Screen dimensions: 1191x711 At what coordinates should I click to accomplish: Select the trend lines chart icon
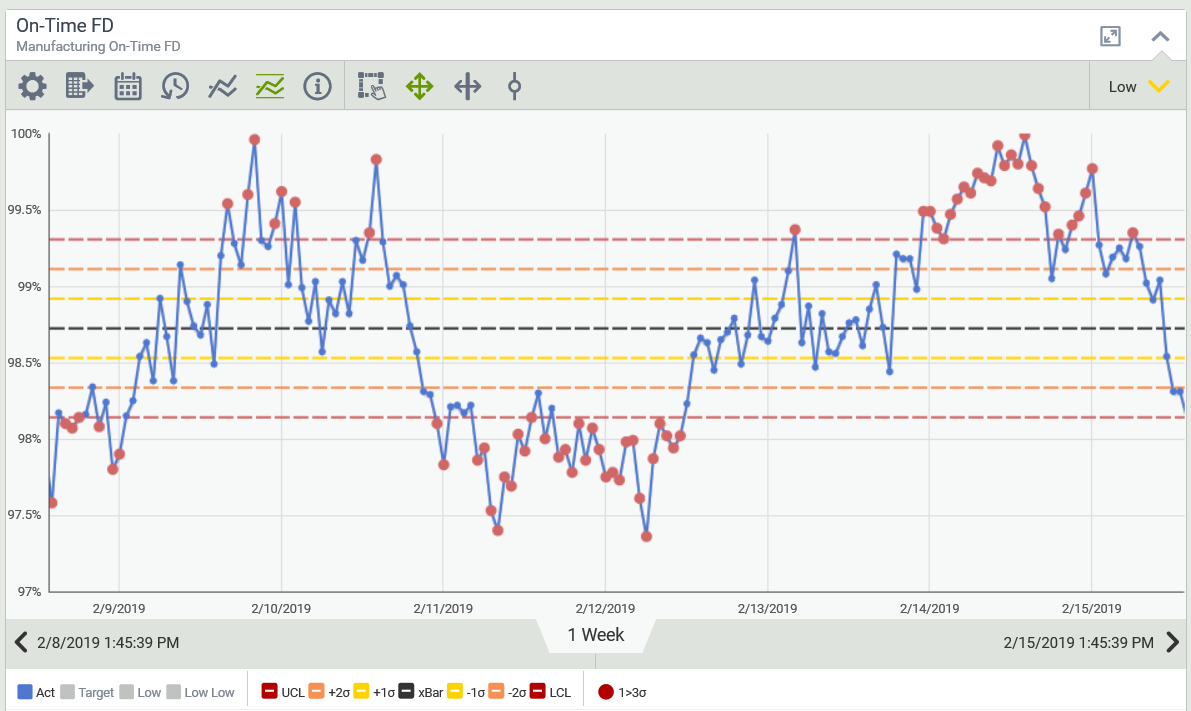(222, 86)
